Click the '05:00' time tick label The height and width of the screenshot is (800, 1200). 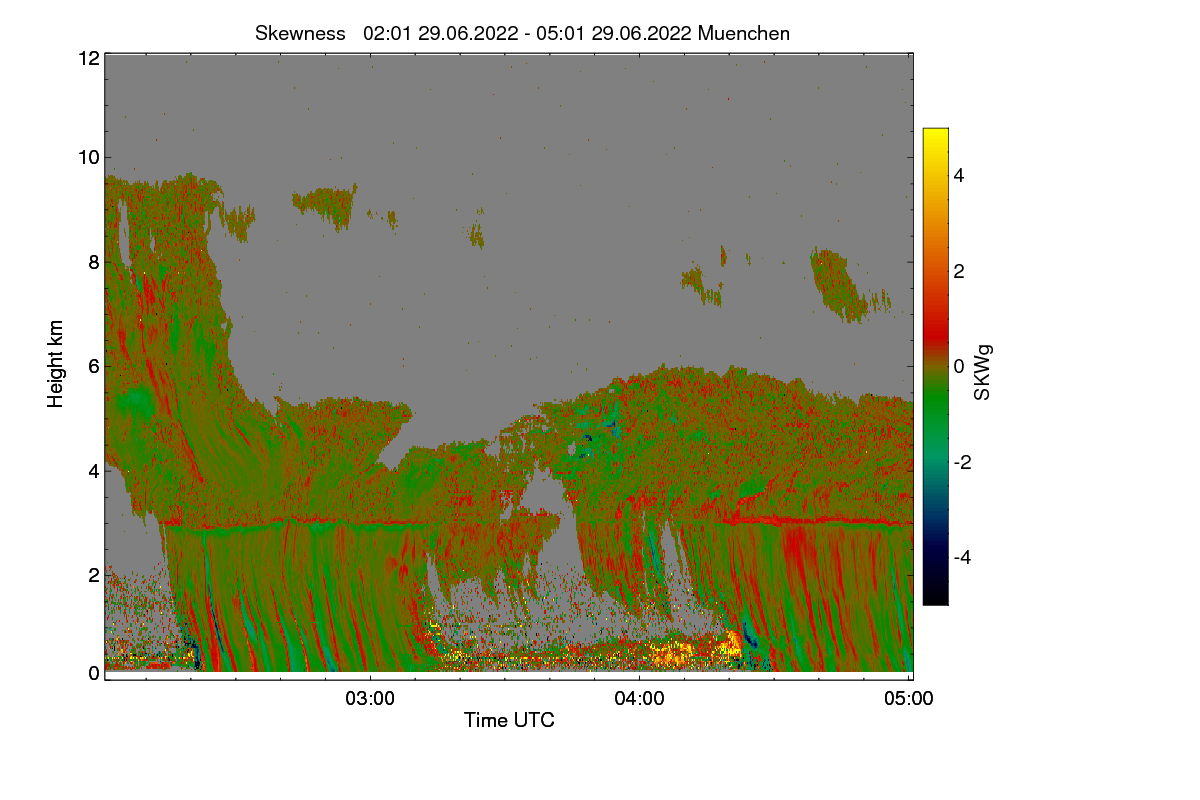pos(909,698)
